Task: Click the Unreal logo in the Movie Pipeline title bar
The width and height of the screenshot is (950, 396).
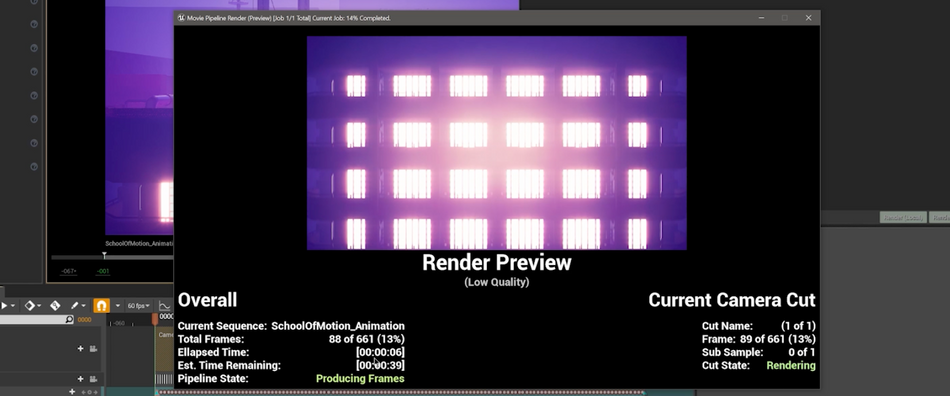Action: pyautogui.click(x=181, y=18)
